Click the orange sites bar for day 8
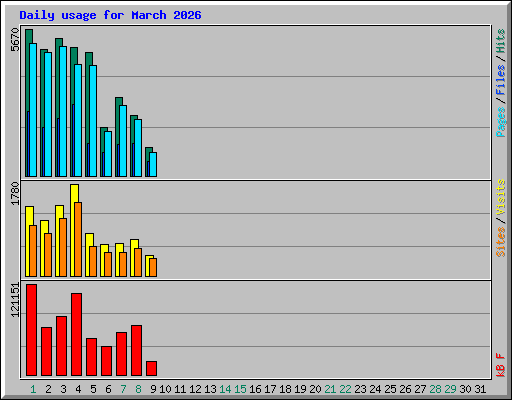This screenshot has height=400, width=512. pyautogui.click(x=138, y=262)
